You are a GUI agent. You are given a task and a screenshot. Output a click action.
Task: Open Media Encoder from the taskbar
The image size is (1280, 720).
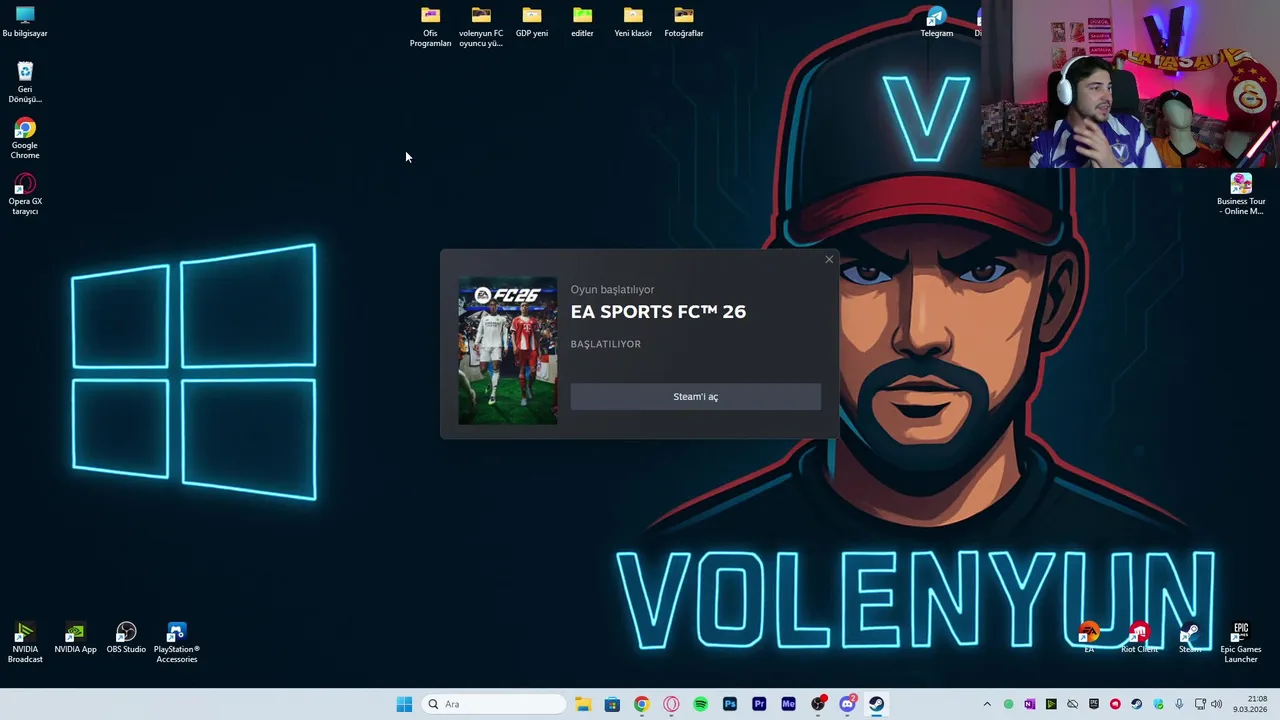click(x=788, y=704)
